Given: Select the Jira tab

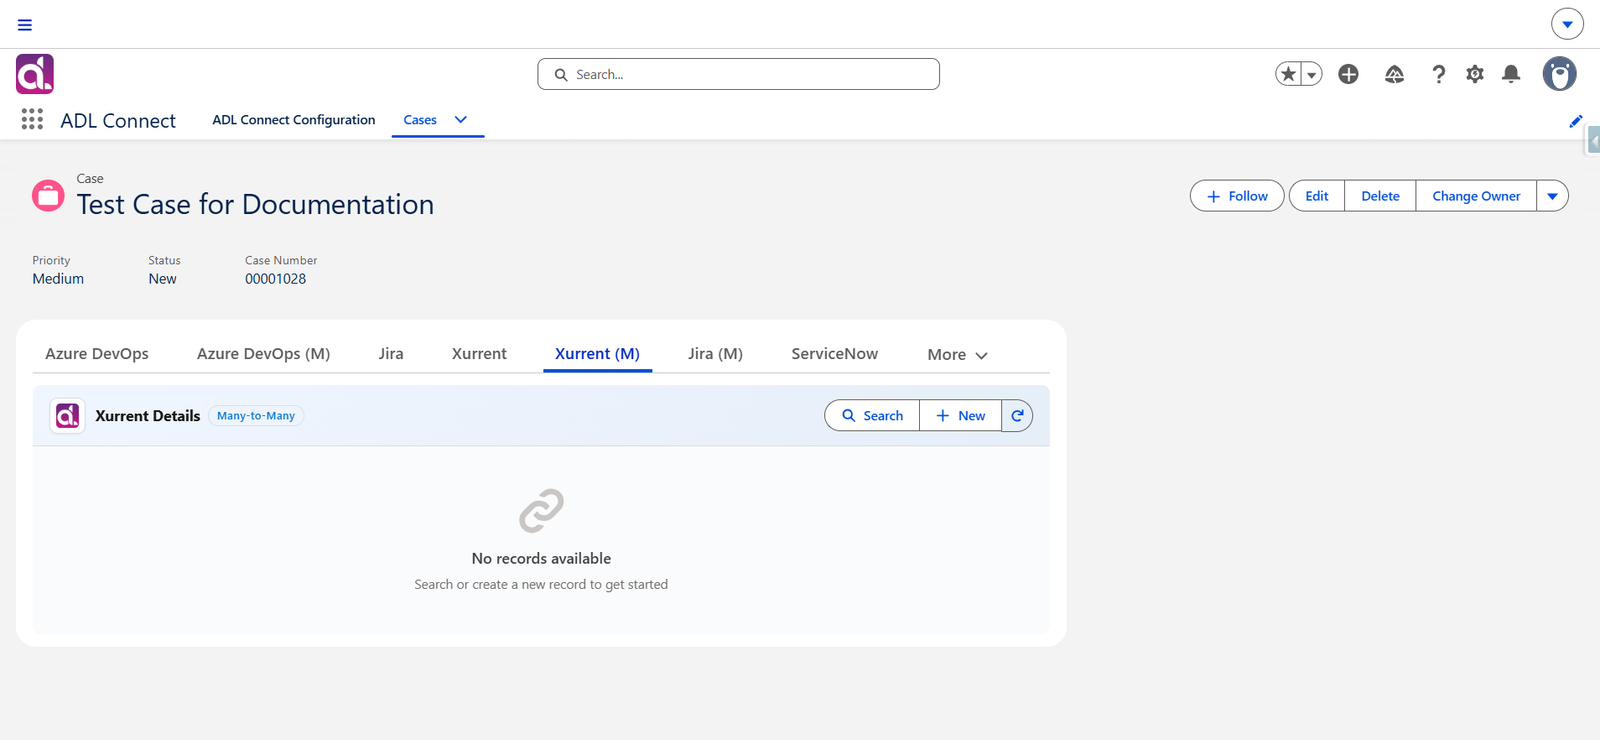Looking at the screenshot, I should (x=391, y=354).
